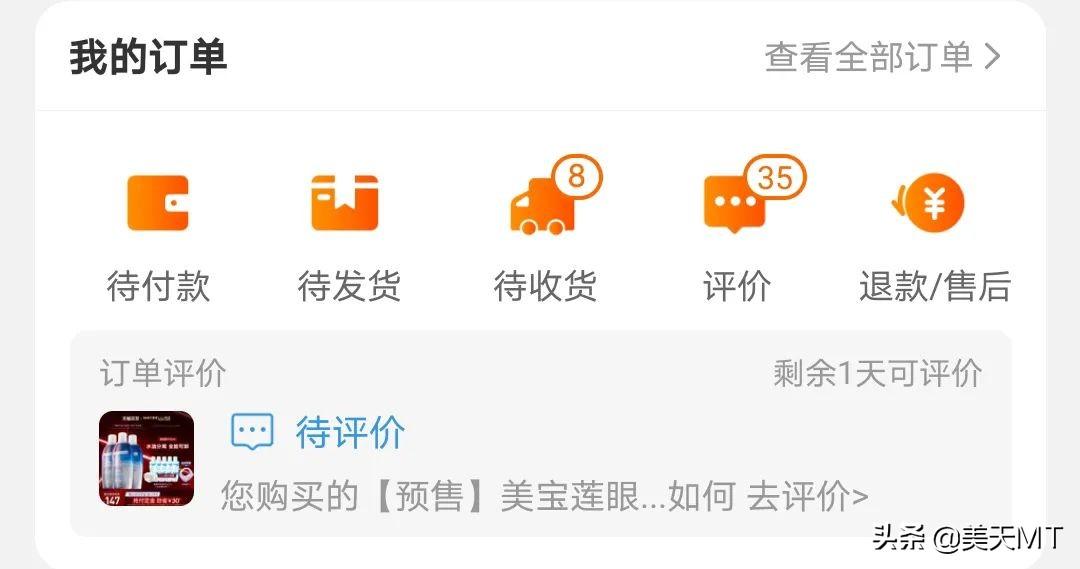
Task: Tap the blue comment bubble outline icon
Action: pyautogui.click(x=251, y=433)
